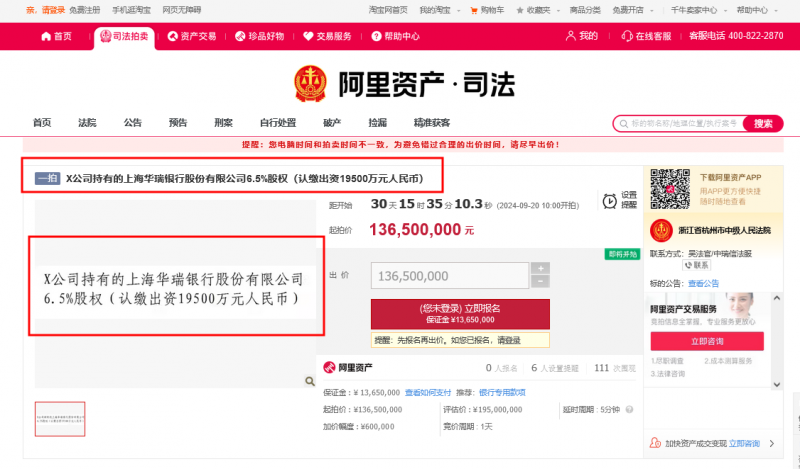Expand the 收藏夹 star dropdown
Image resolution: width=800 pixels, height=469 pixels.
tap(538, 10)
